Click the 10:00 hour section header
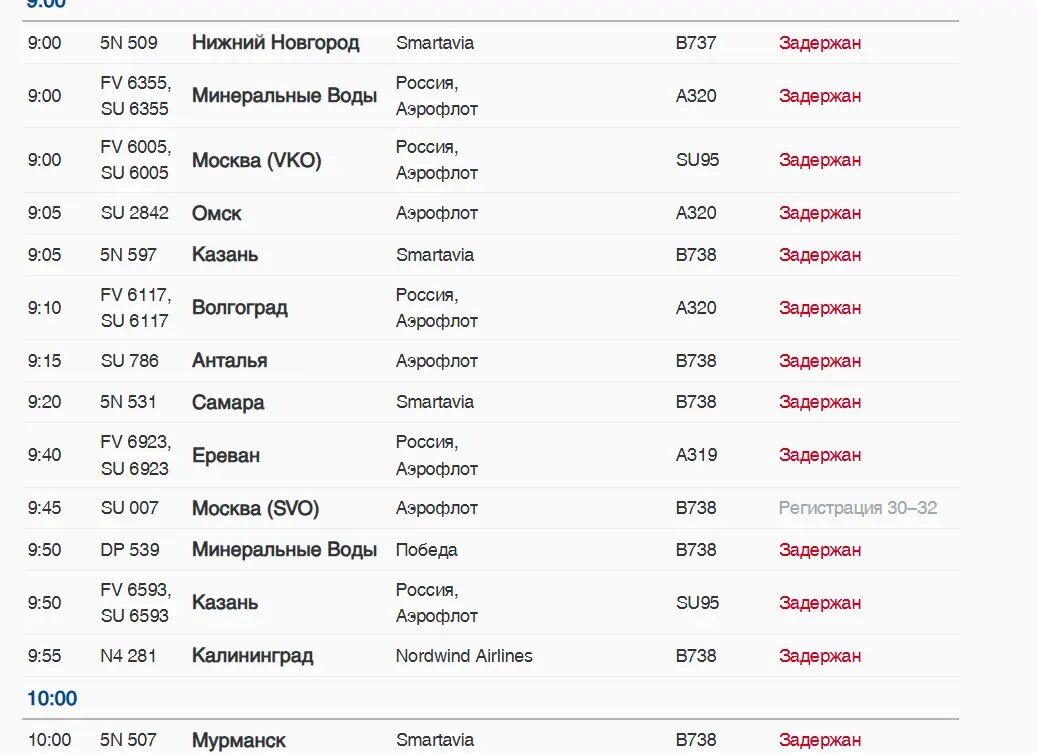 [x=52, y=698]
